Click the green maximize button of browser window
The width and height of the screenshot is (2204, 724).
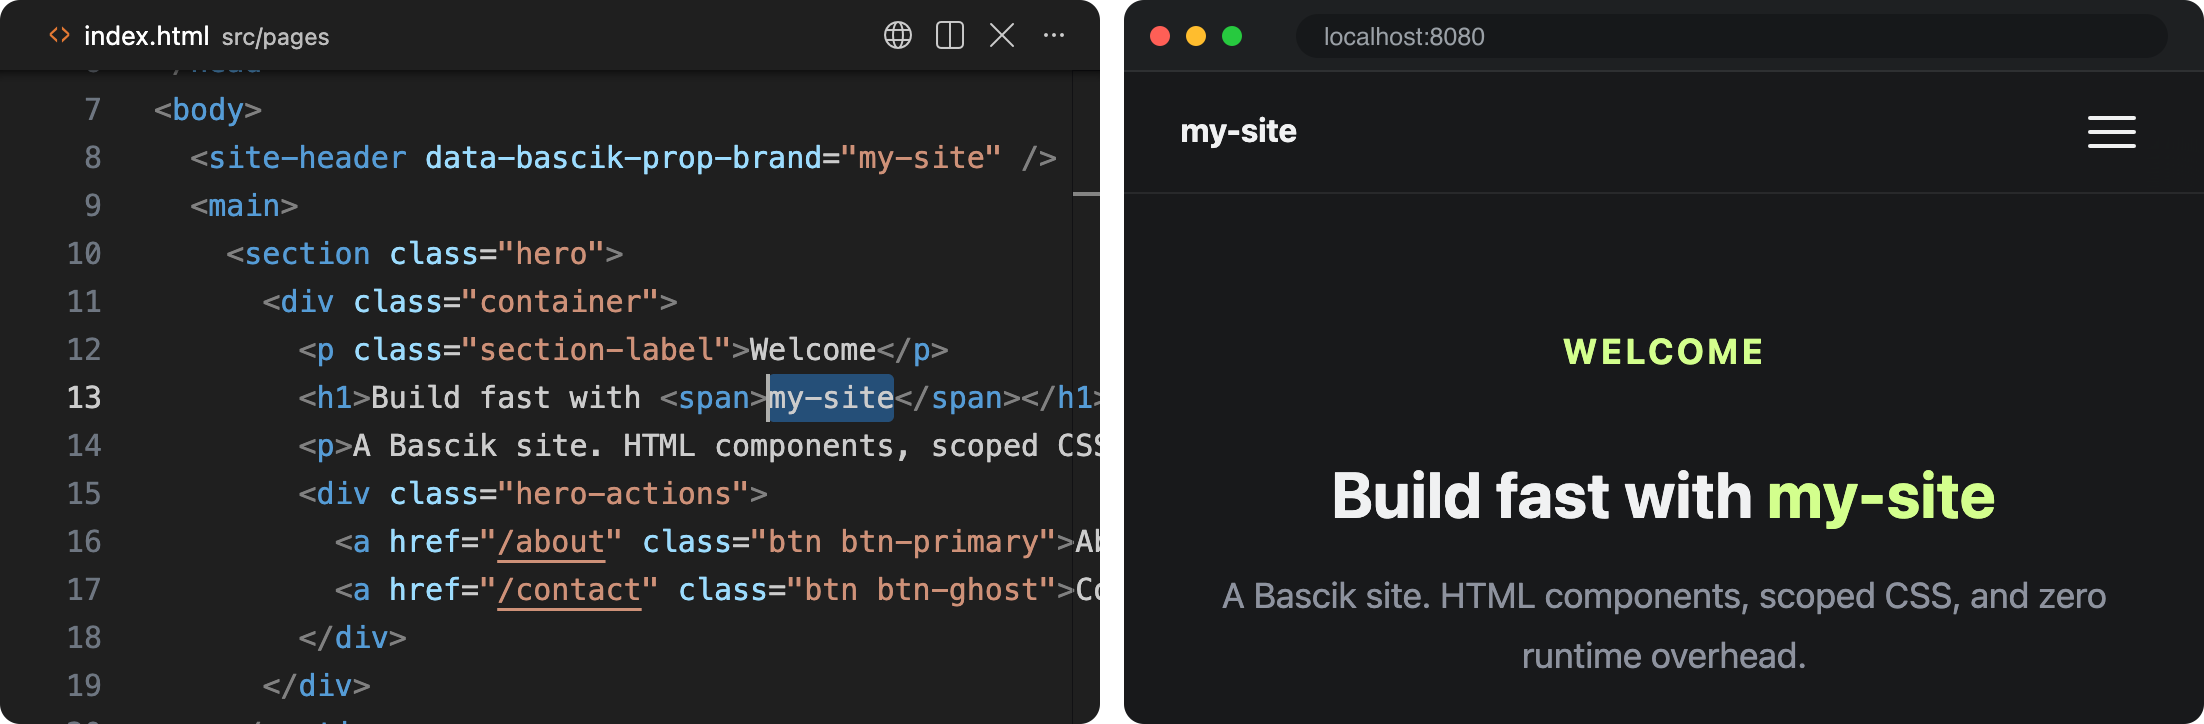pos(1232,36)
